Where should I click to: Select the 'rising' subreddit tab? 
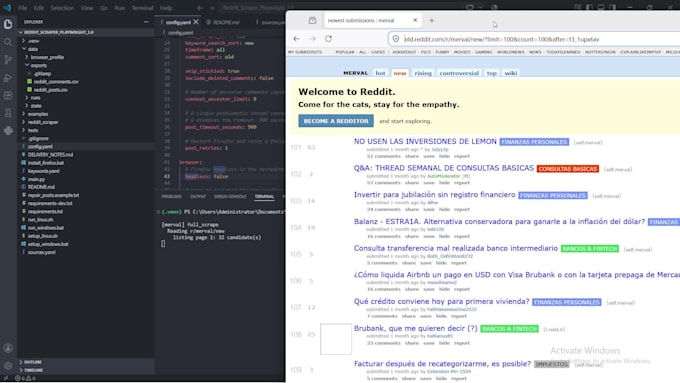(x=423, y=73)
